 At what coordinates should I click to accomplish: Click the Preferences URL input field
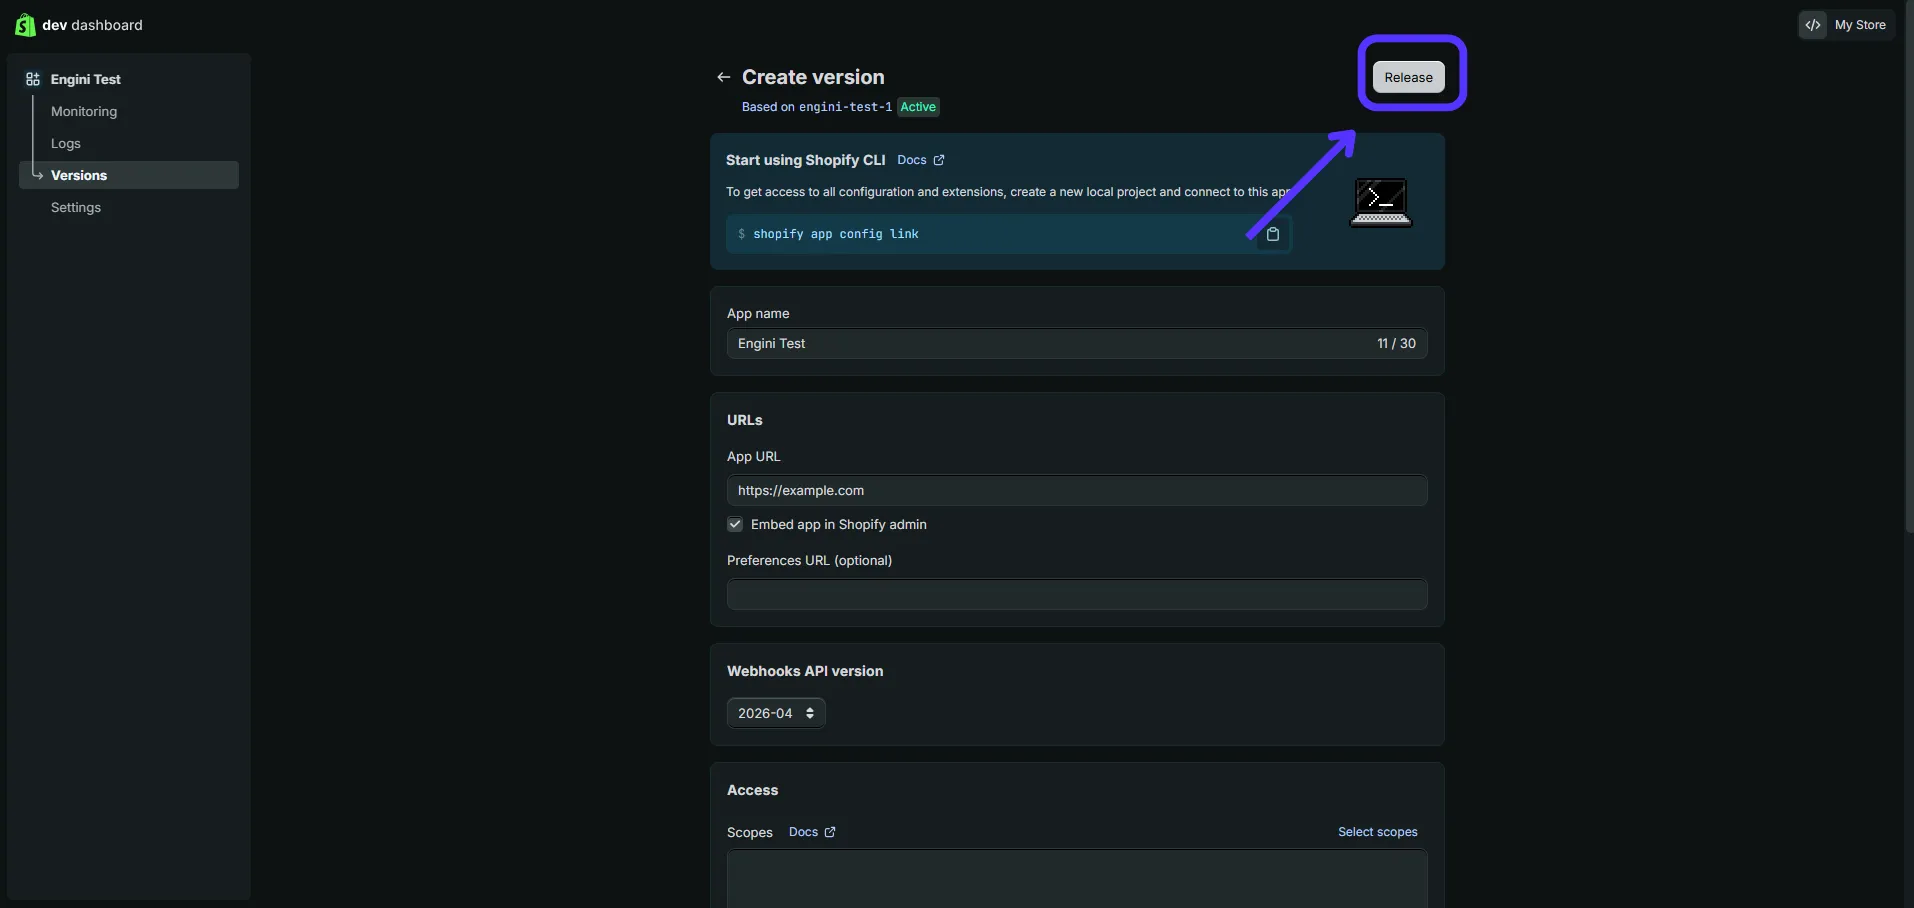point(1077,594)
